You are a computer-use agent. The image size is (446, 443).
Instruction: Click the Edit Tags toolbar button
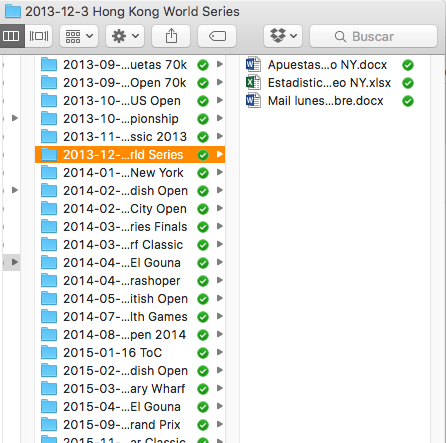pyautogui.click(x=217, y=36)
